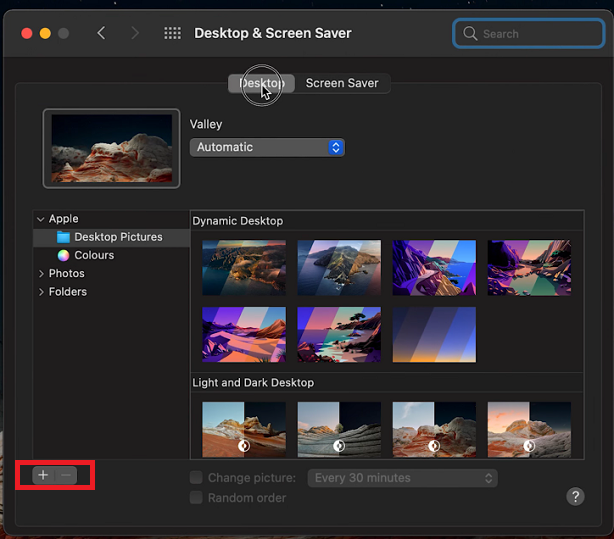
Task: Click the magnifier icon in Search
Action: click(x=470, y=34)
